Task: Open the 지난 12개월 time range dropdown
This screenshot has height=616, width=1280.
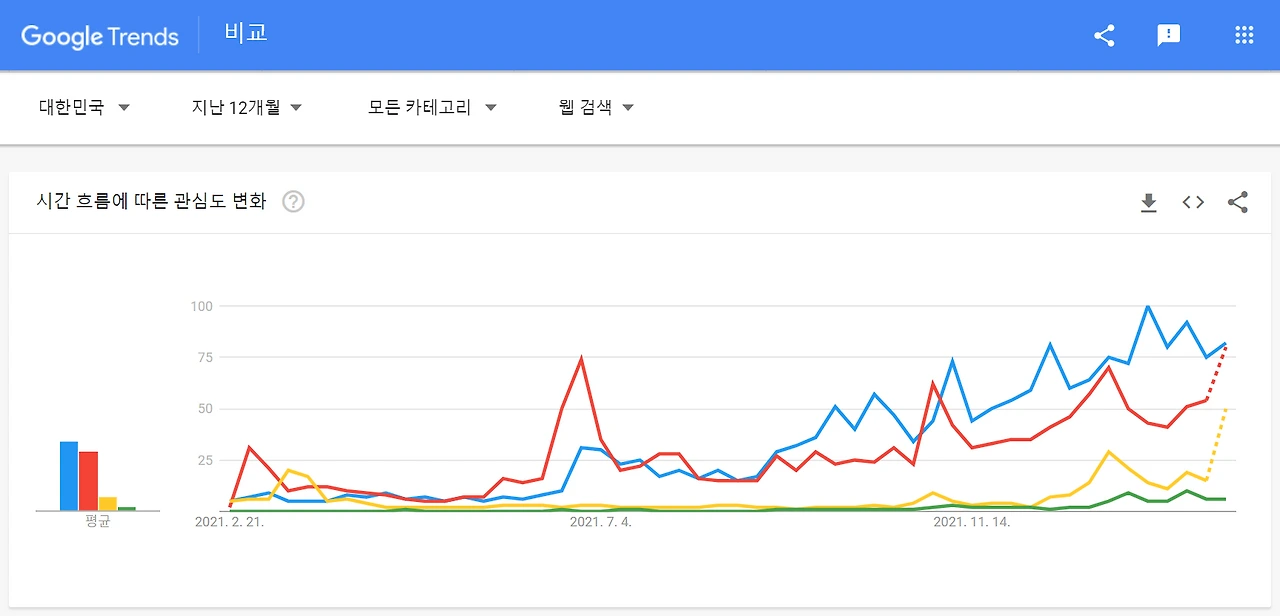Action: pos(247,107)
